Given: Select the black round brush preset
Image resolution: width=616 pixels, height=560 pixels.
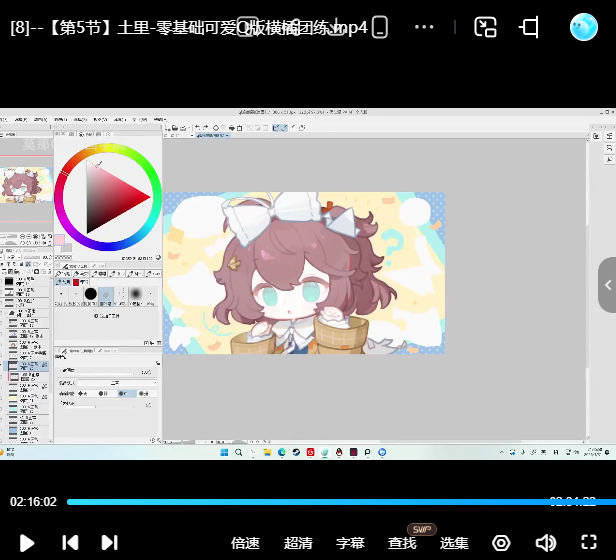Looking at the screenshot, I should (x=90, y=294).
